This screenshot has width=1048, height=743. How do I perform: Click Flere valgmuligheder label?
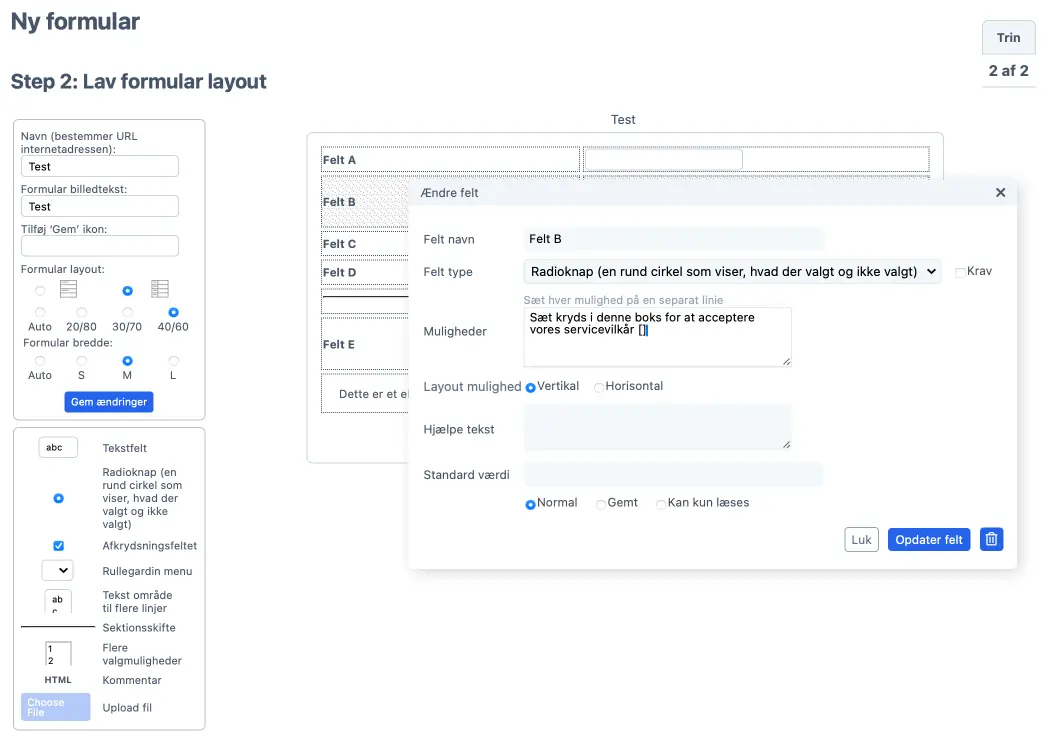[x=142, y=654]
